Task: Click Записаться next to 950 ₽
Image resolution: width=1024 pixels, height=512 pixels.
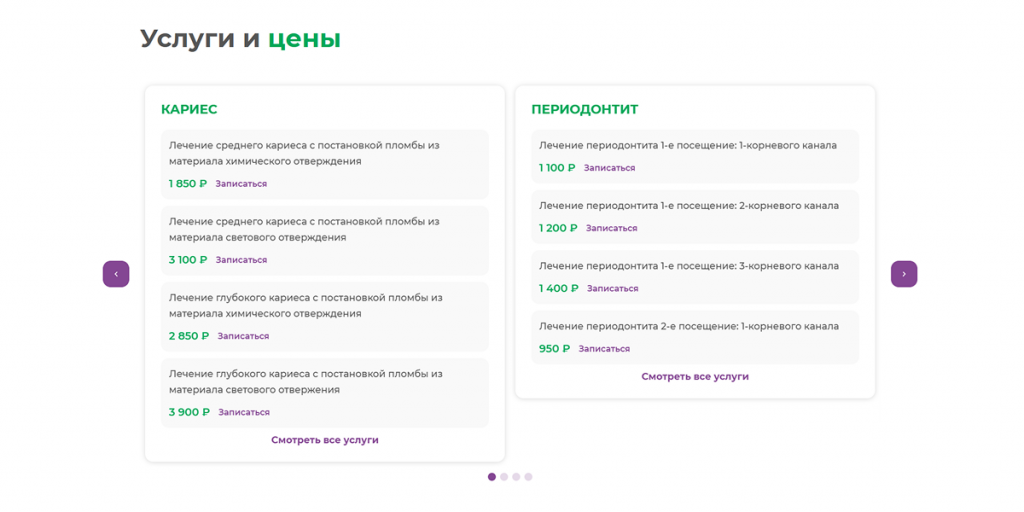Action: click(604, 349)
